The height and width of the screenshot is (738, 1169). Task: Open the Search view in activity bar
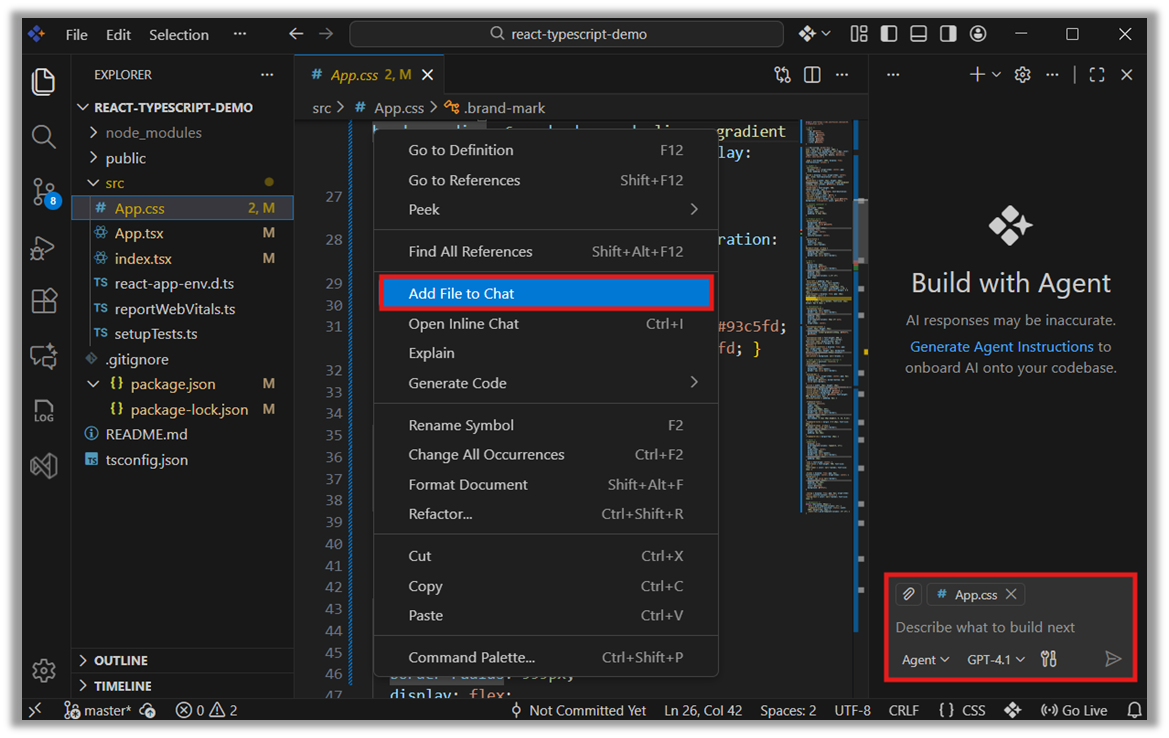[43, 136]
